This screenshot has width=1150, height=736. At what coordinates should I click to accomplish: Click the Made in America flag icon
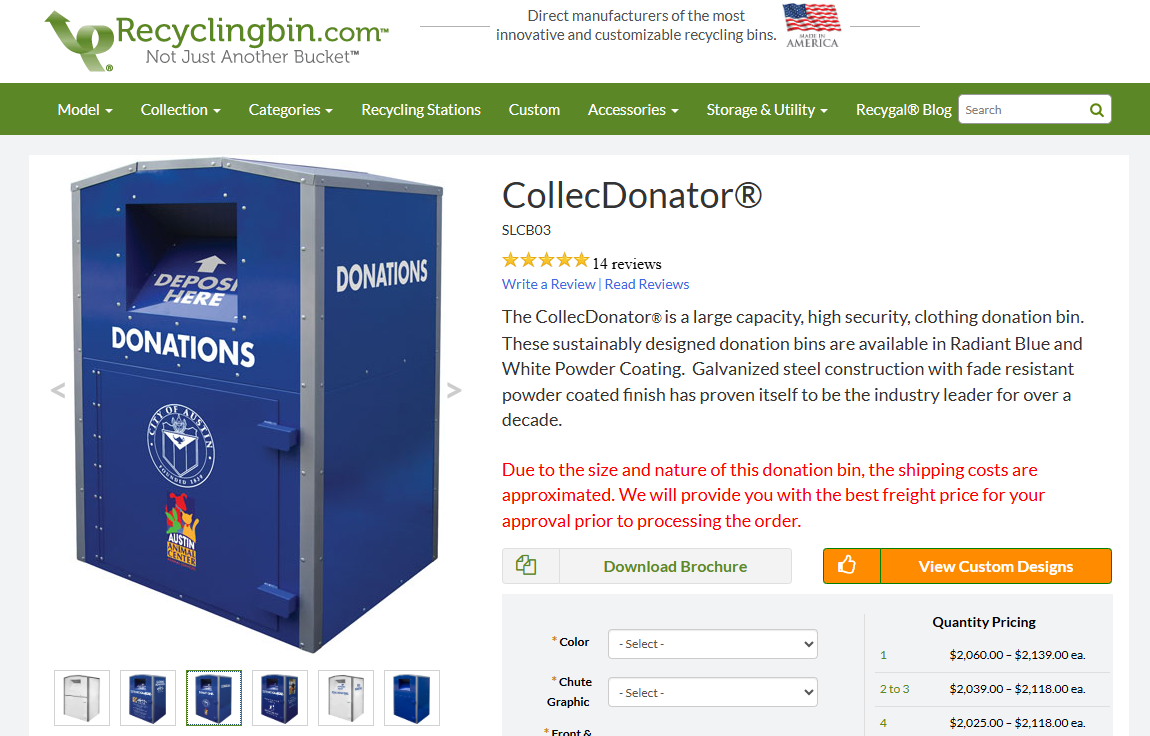[x=812, y=26]
